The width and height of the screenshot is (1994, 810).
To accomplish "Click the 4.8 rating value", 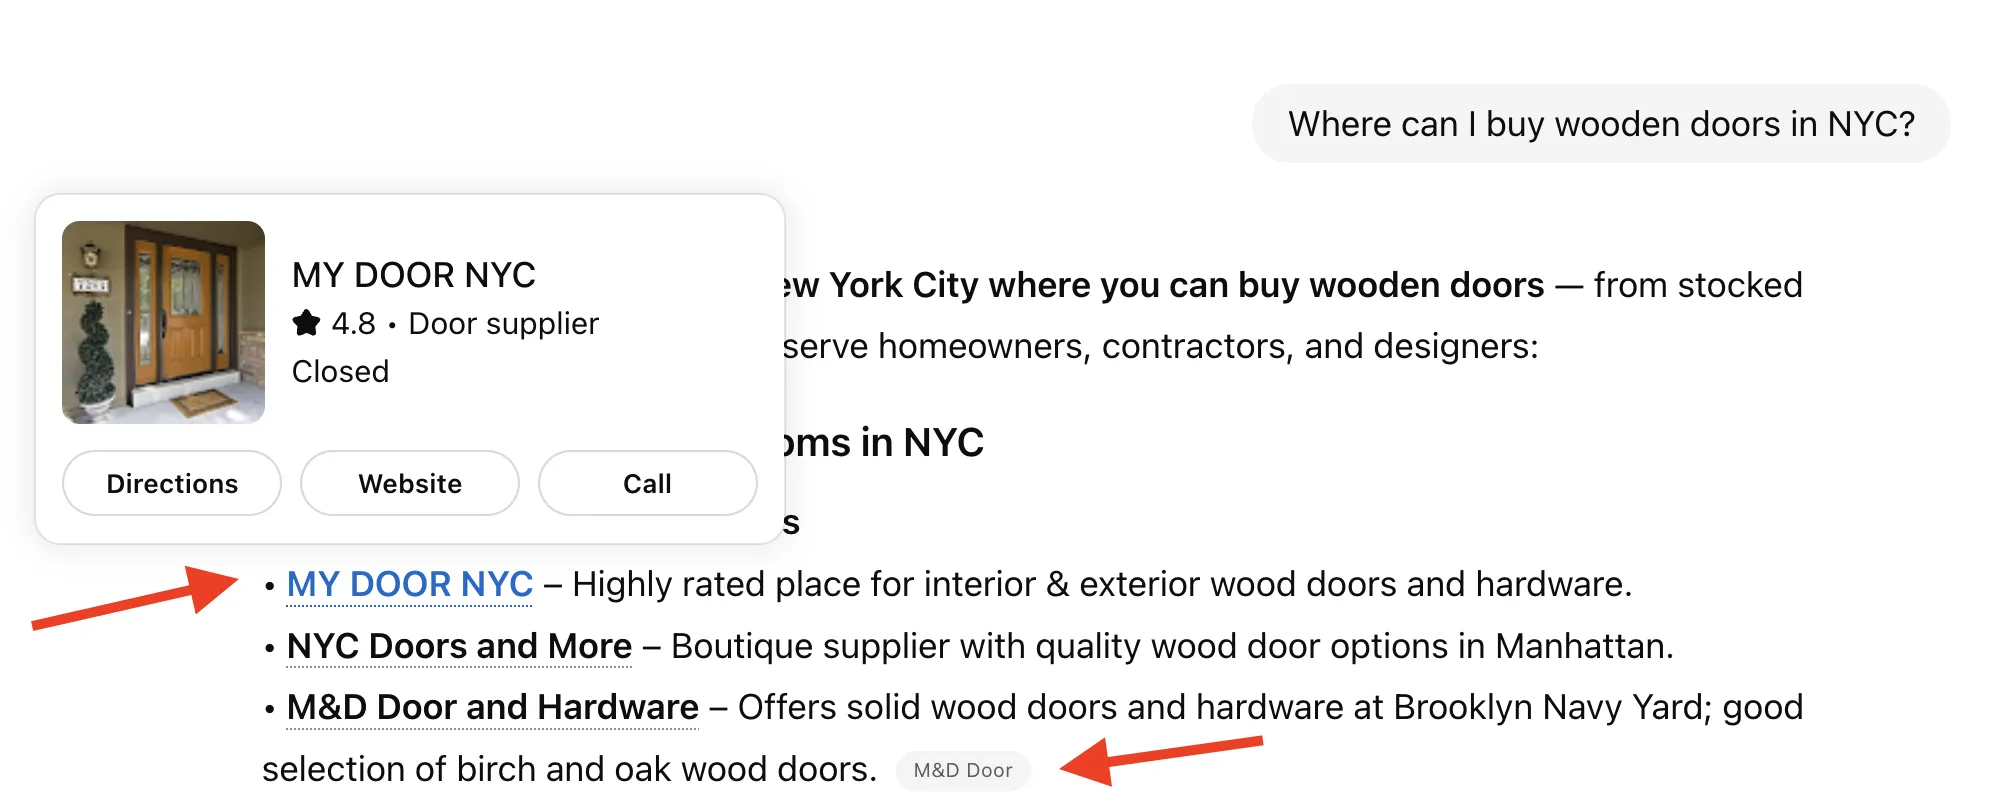I will pyautogui.click(x=353, y=324).
